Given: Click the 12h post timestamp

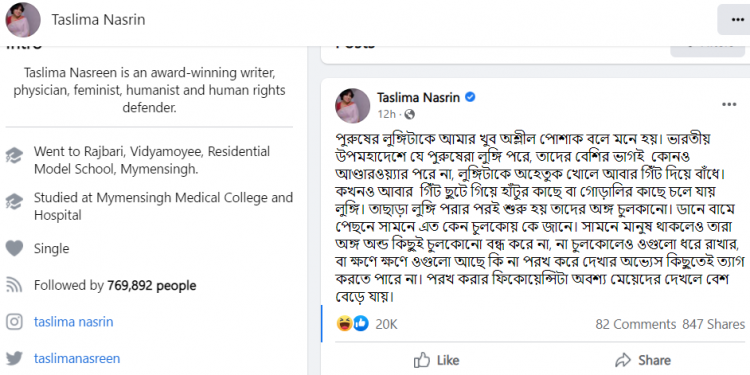Looking at the screenshot, I should (386, 114).
